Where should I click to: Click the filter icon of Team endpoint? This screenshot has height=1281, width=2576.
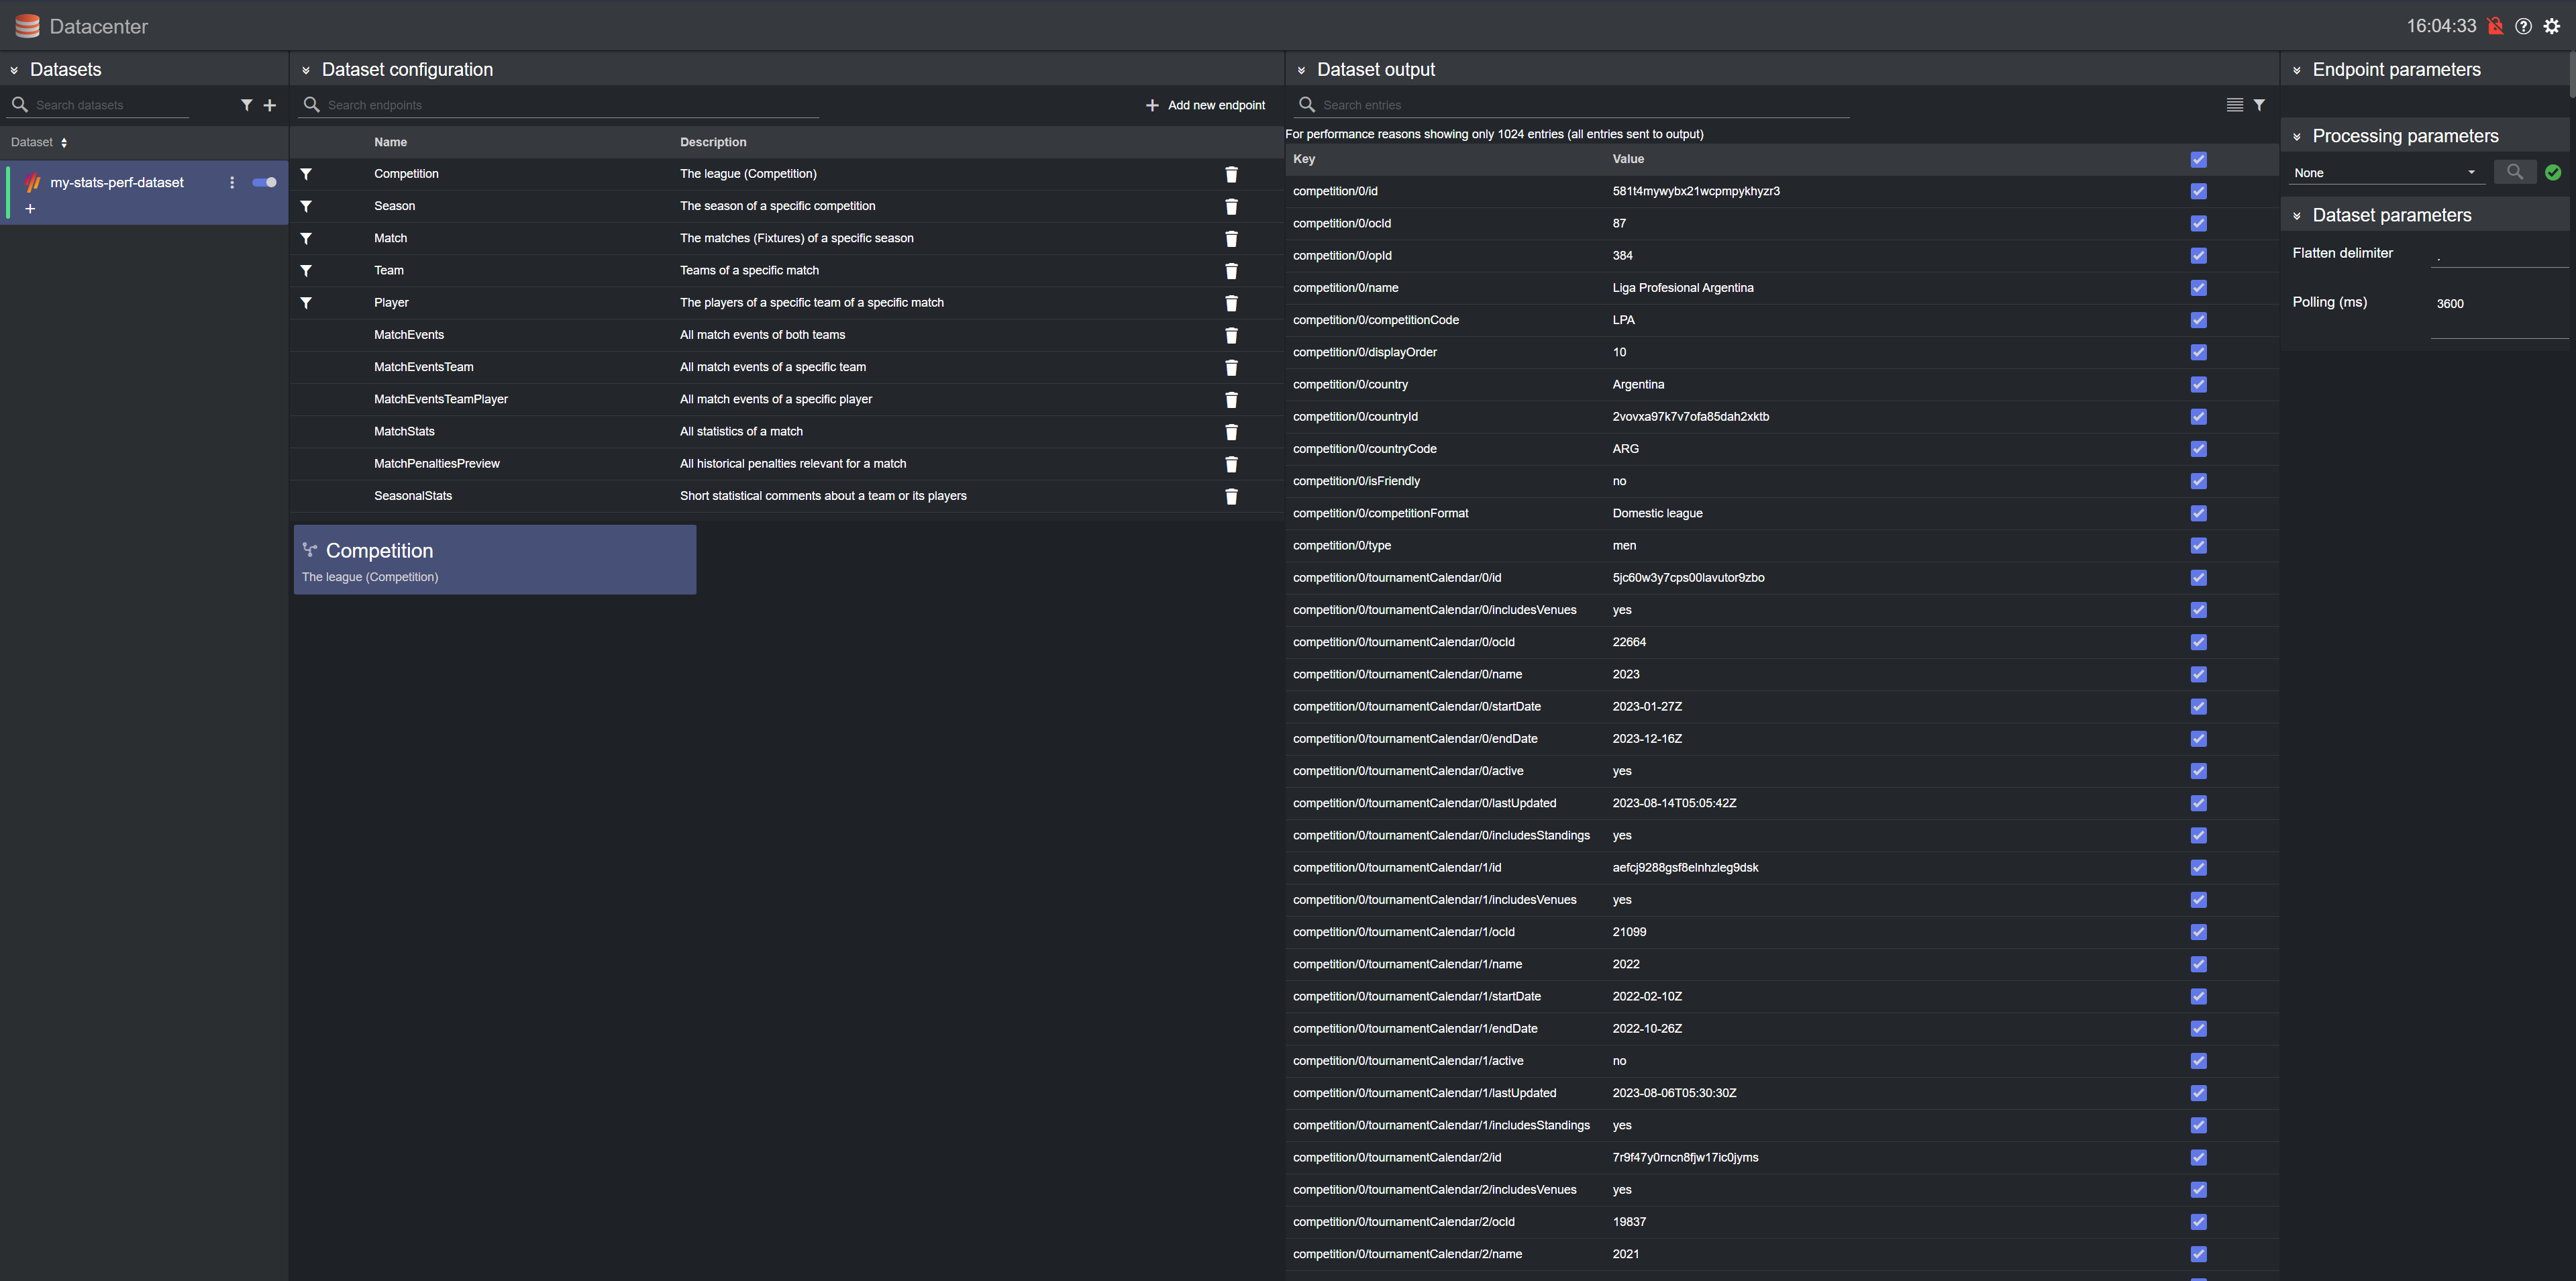(306, 270)
